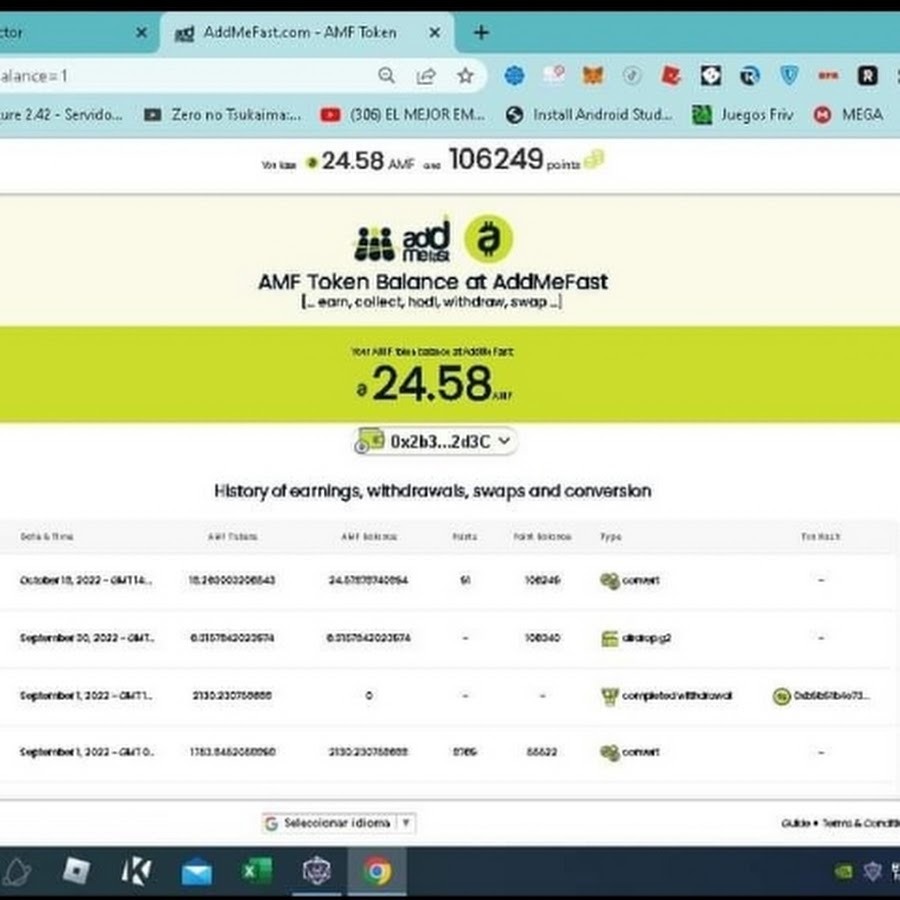
Task: Open the K app on the taskbar
Action: point(137,871)
